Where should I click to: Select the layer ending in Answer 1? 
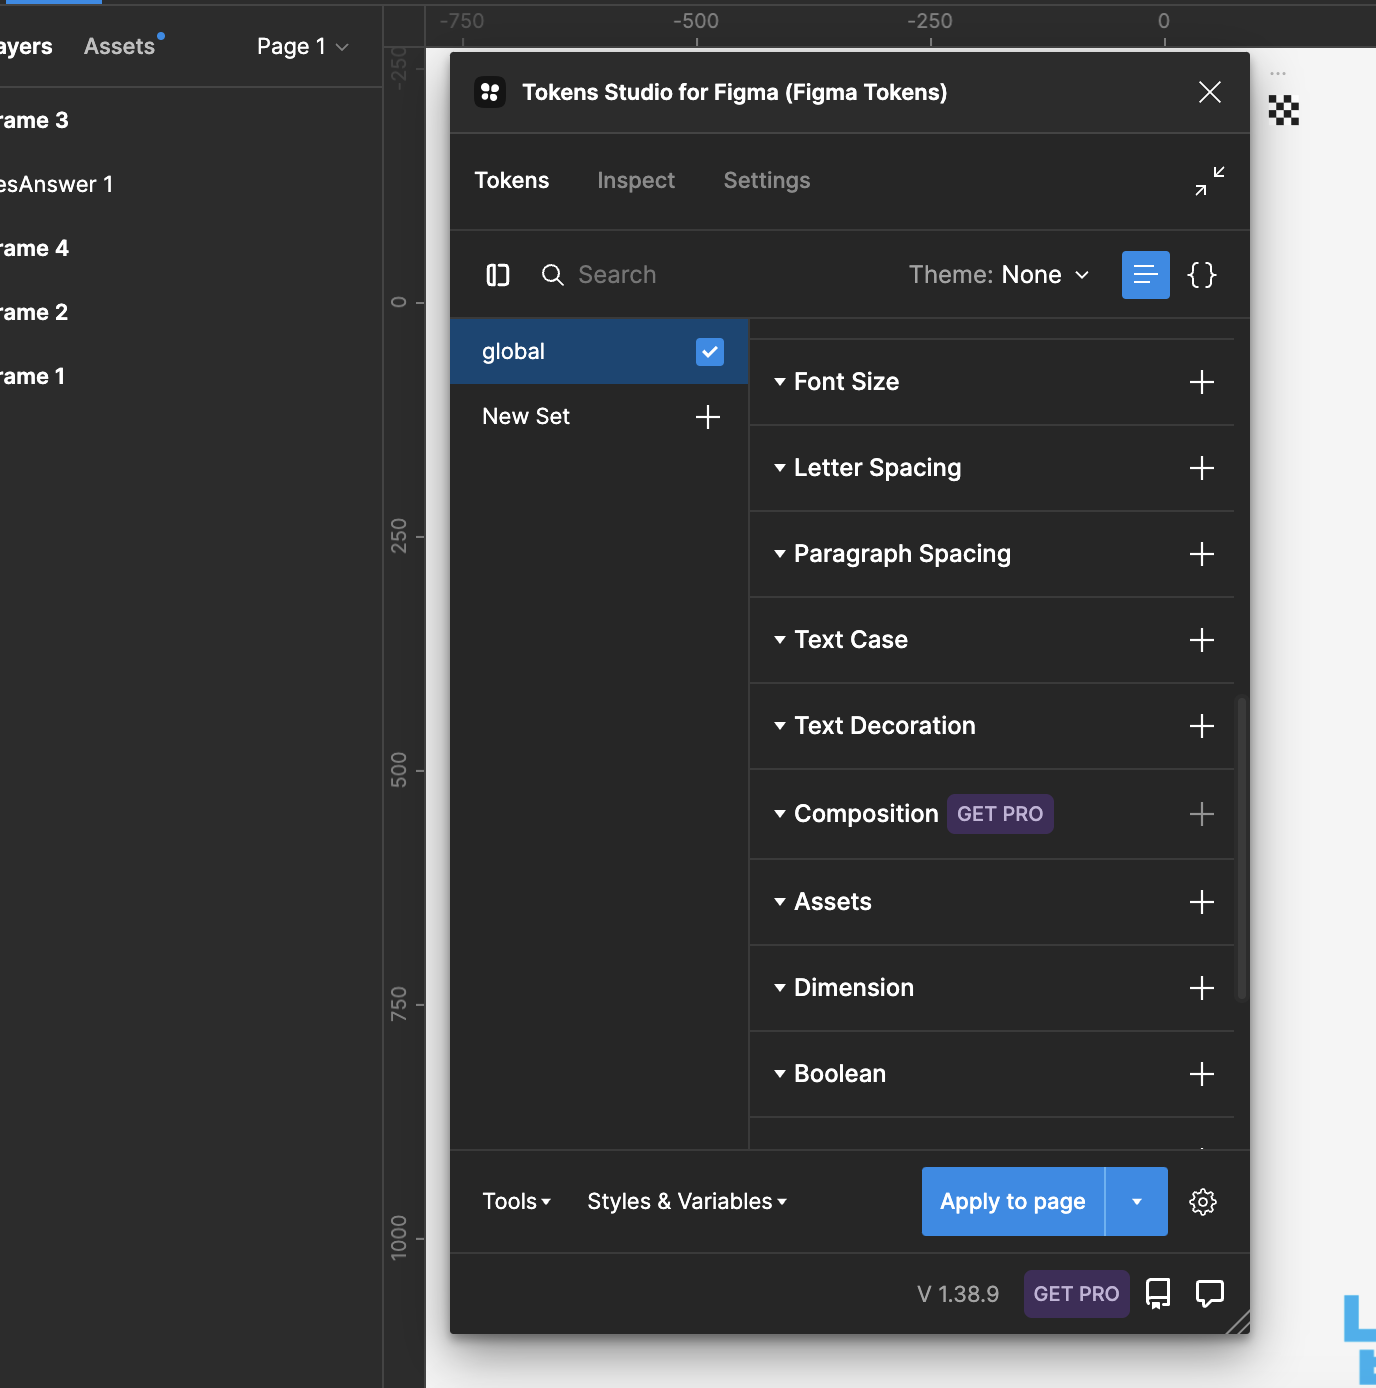(56, 185)
